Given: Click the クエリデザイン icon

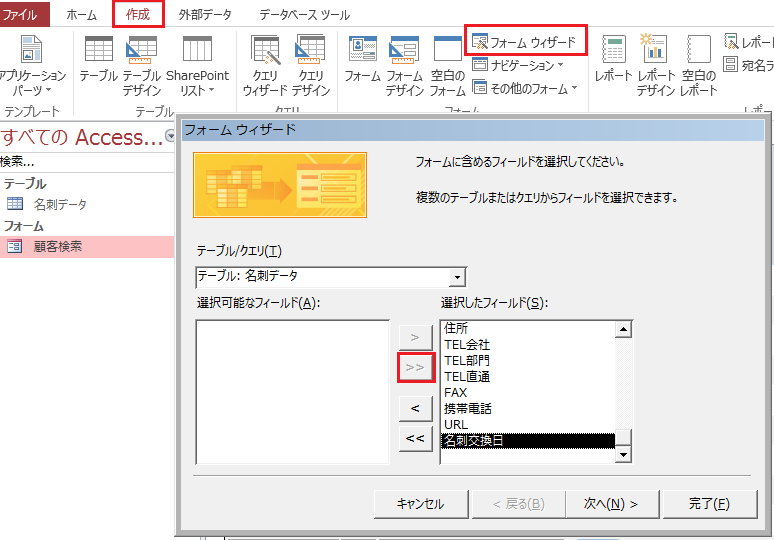Looking at the screenshot, I should [311, 65].
